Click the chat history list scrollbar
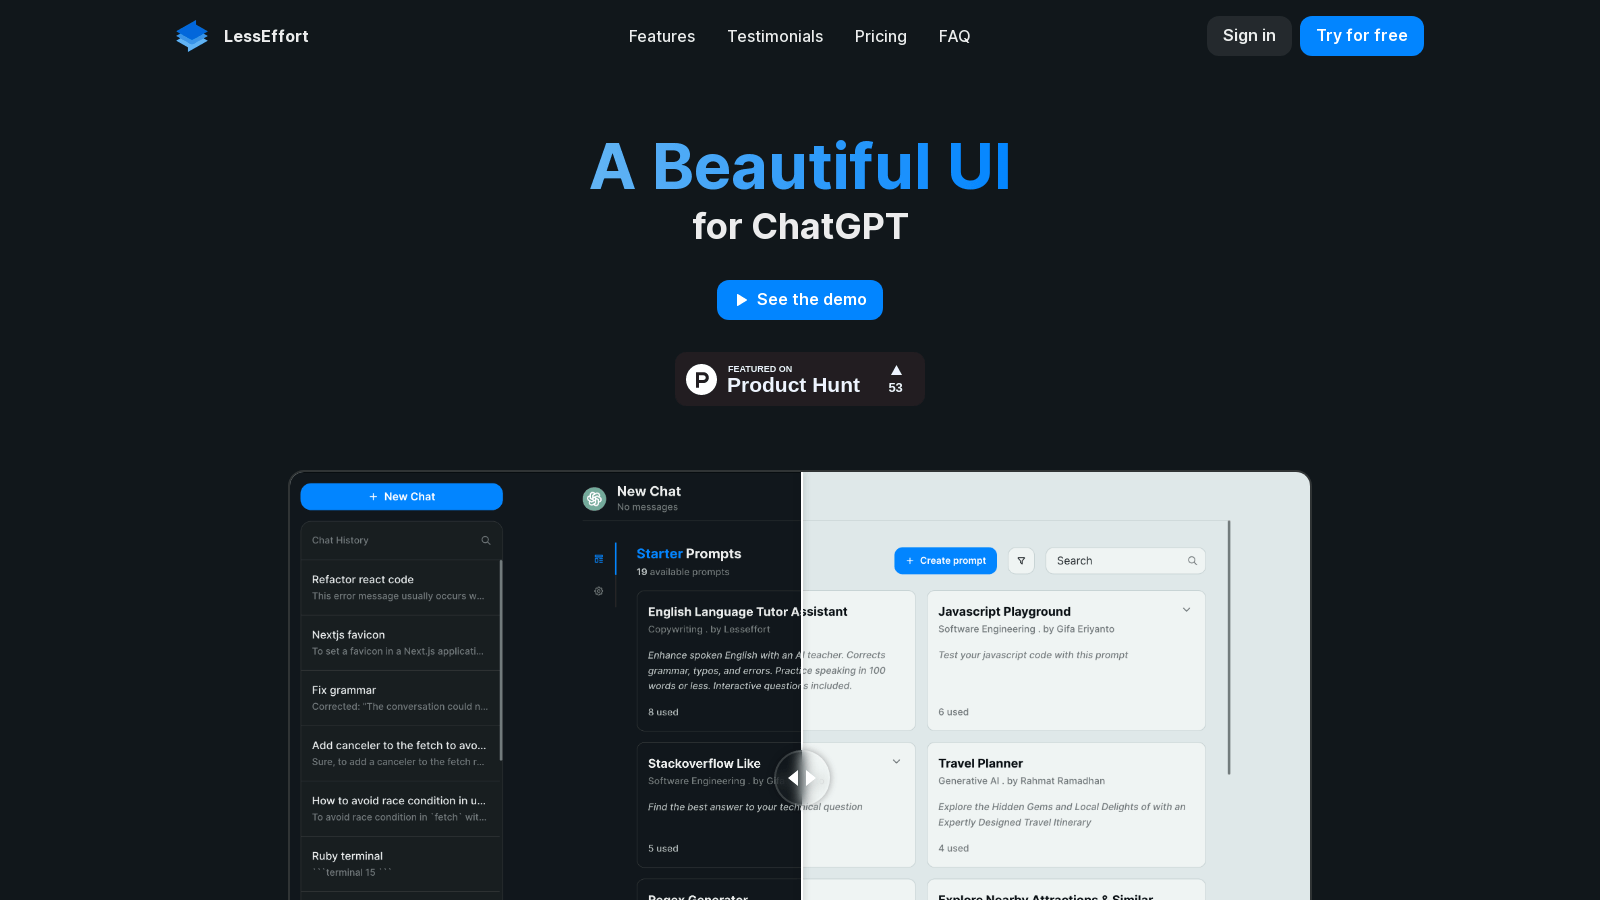Screen dimensions: 1600x900 pos(501,660)
